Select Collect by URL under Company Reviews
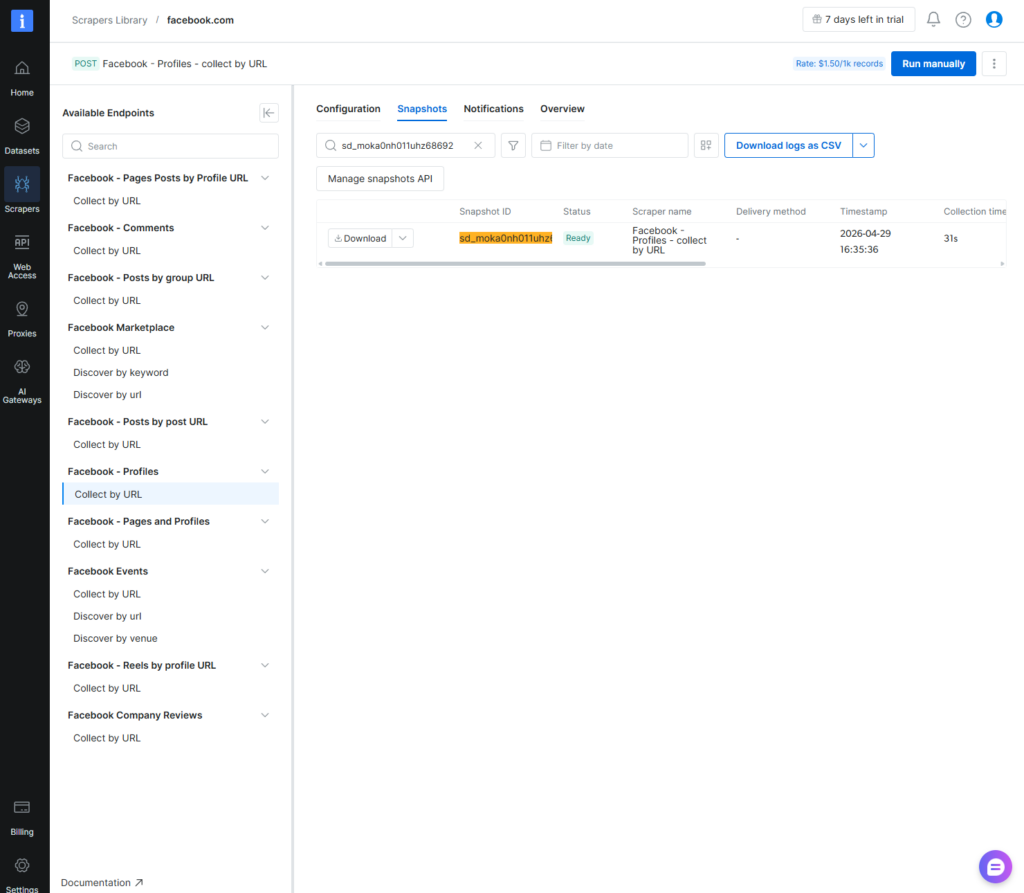The image size is (1024, 893). (x=106, y=738)
